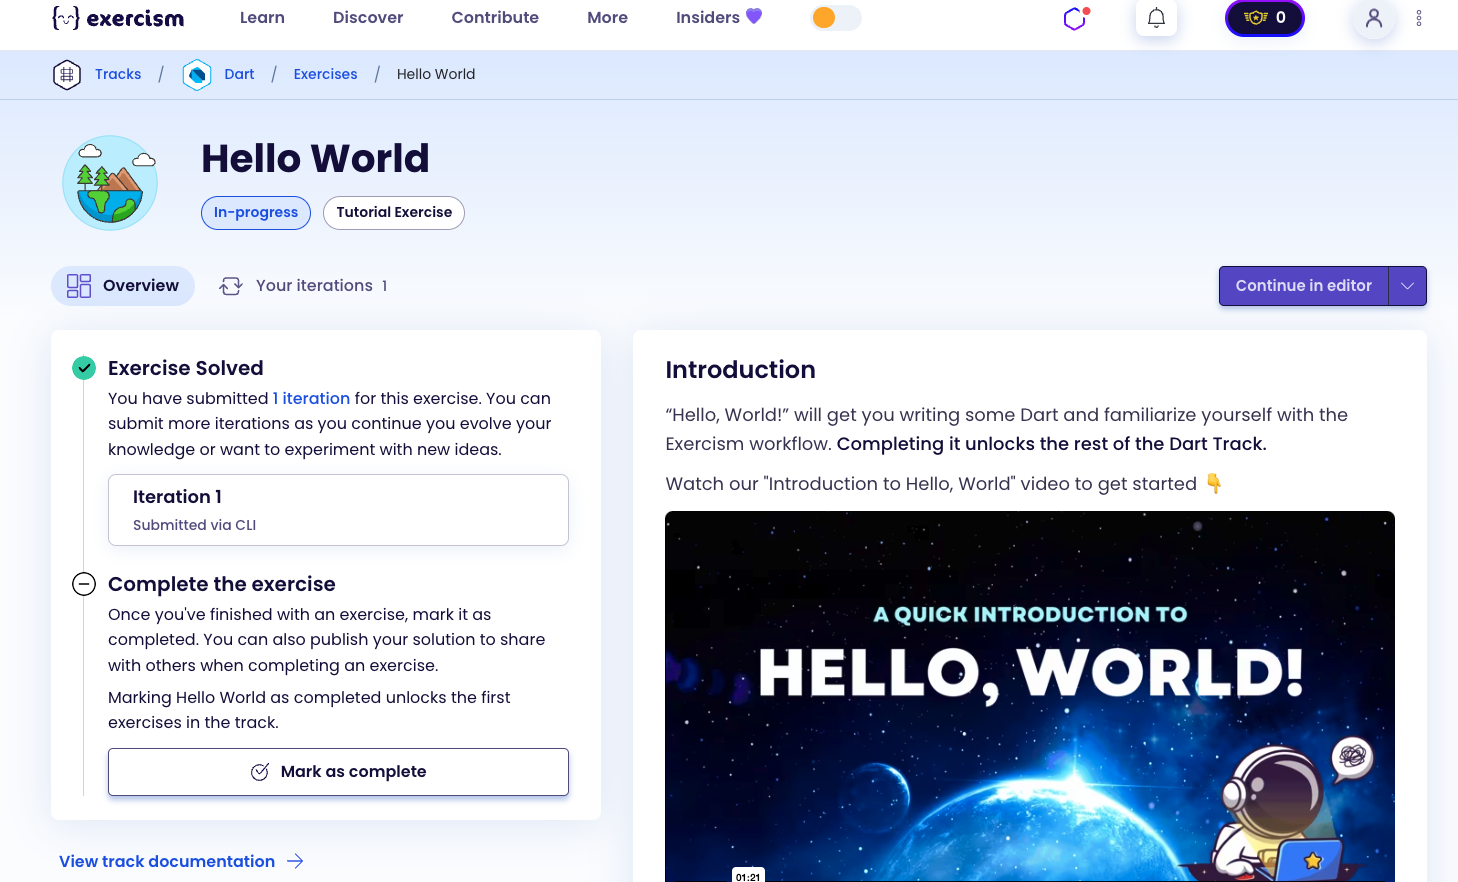Click the In-progress status tag
The width and height of the screenshot is (1458, 882).
coord(256,213)
